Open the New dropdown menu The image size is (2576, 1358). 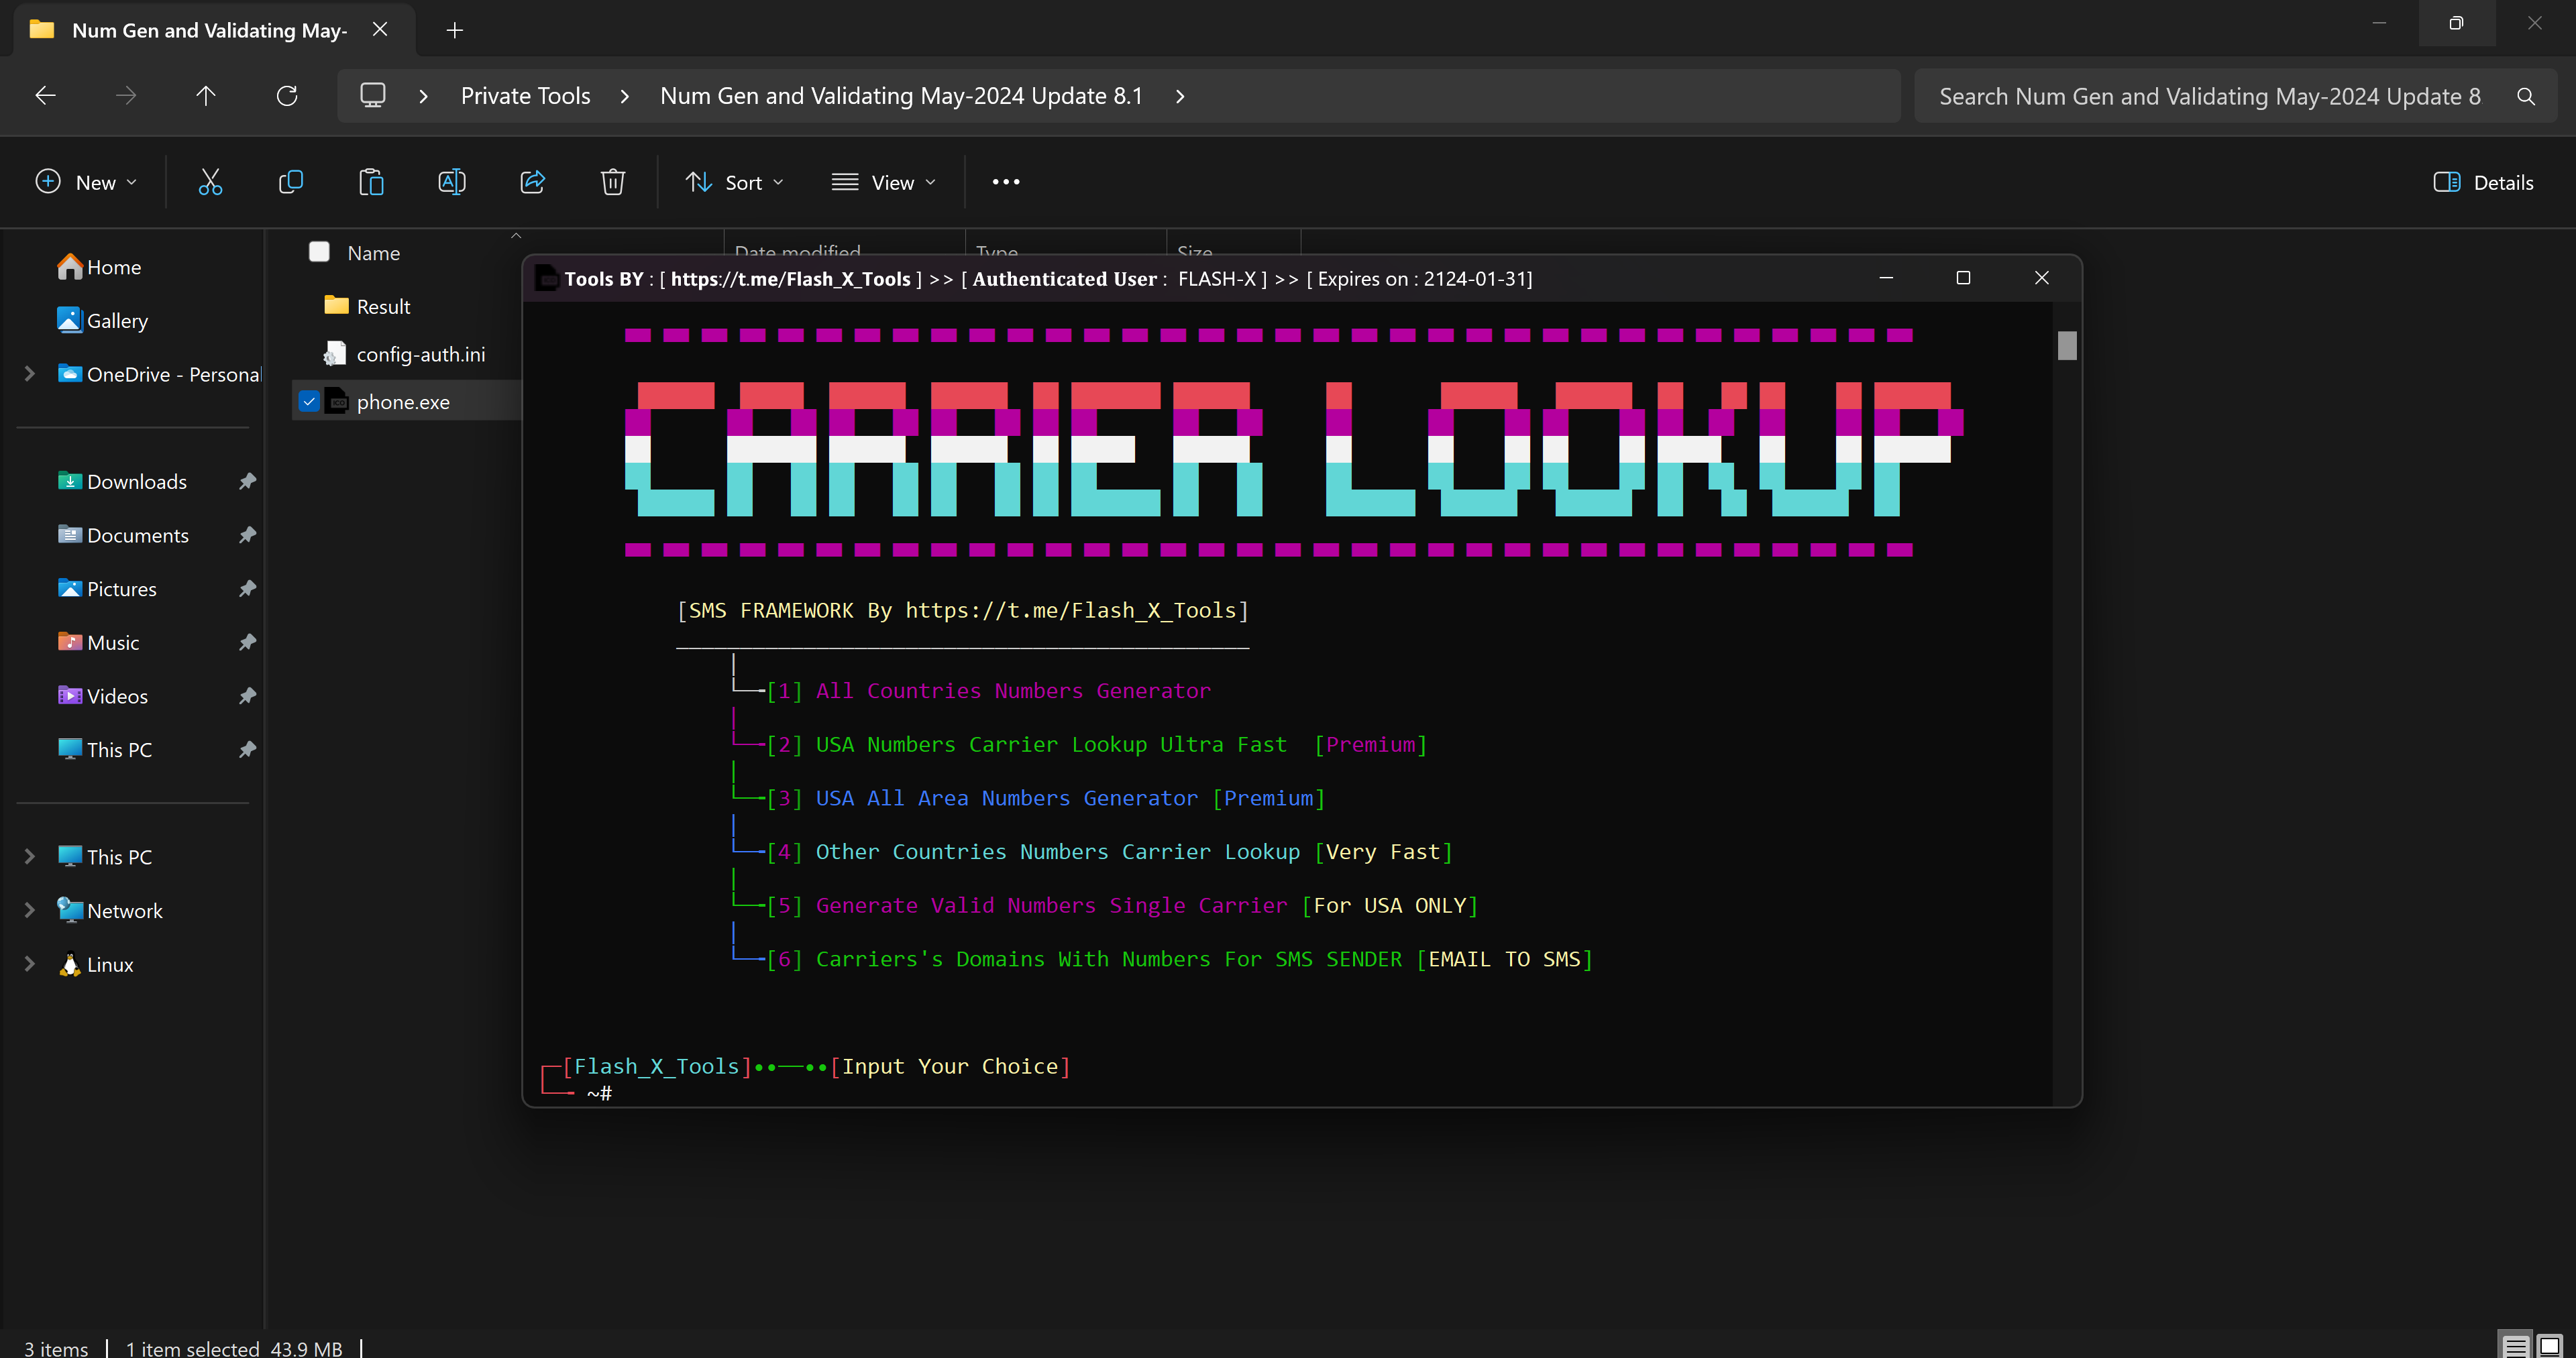(x=86, y=182)
